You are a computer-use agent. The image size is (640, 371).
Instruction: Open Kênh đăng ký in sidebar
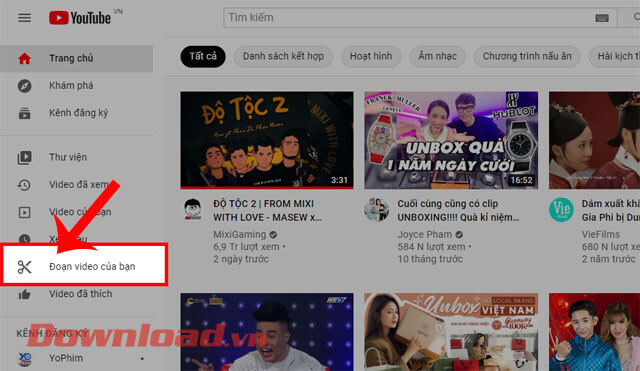(x=76, y=113)
